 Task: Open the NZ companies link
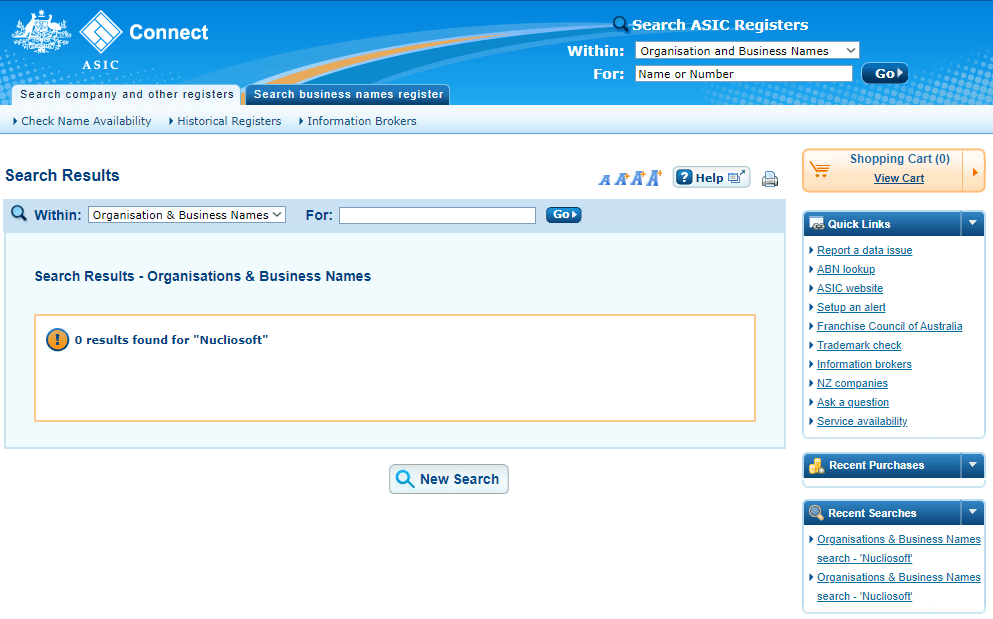click(852, 383)
